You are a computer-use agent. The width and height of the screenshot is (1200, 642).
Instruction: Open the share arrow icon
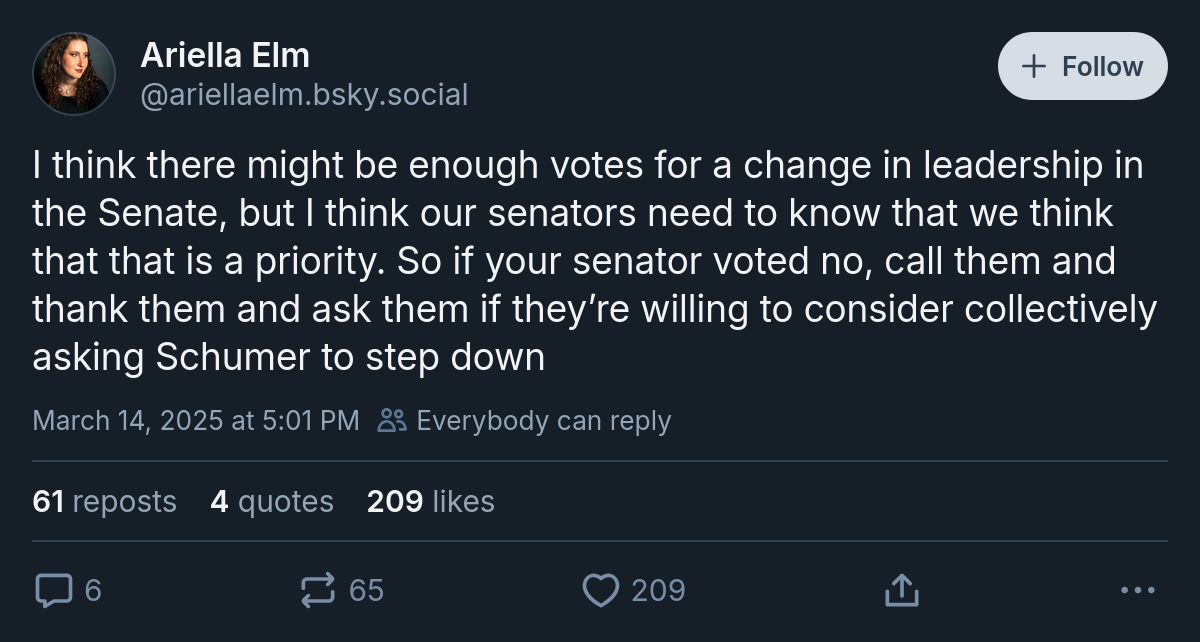pos(901,590)
